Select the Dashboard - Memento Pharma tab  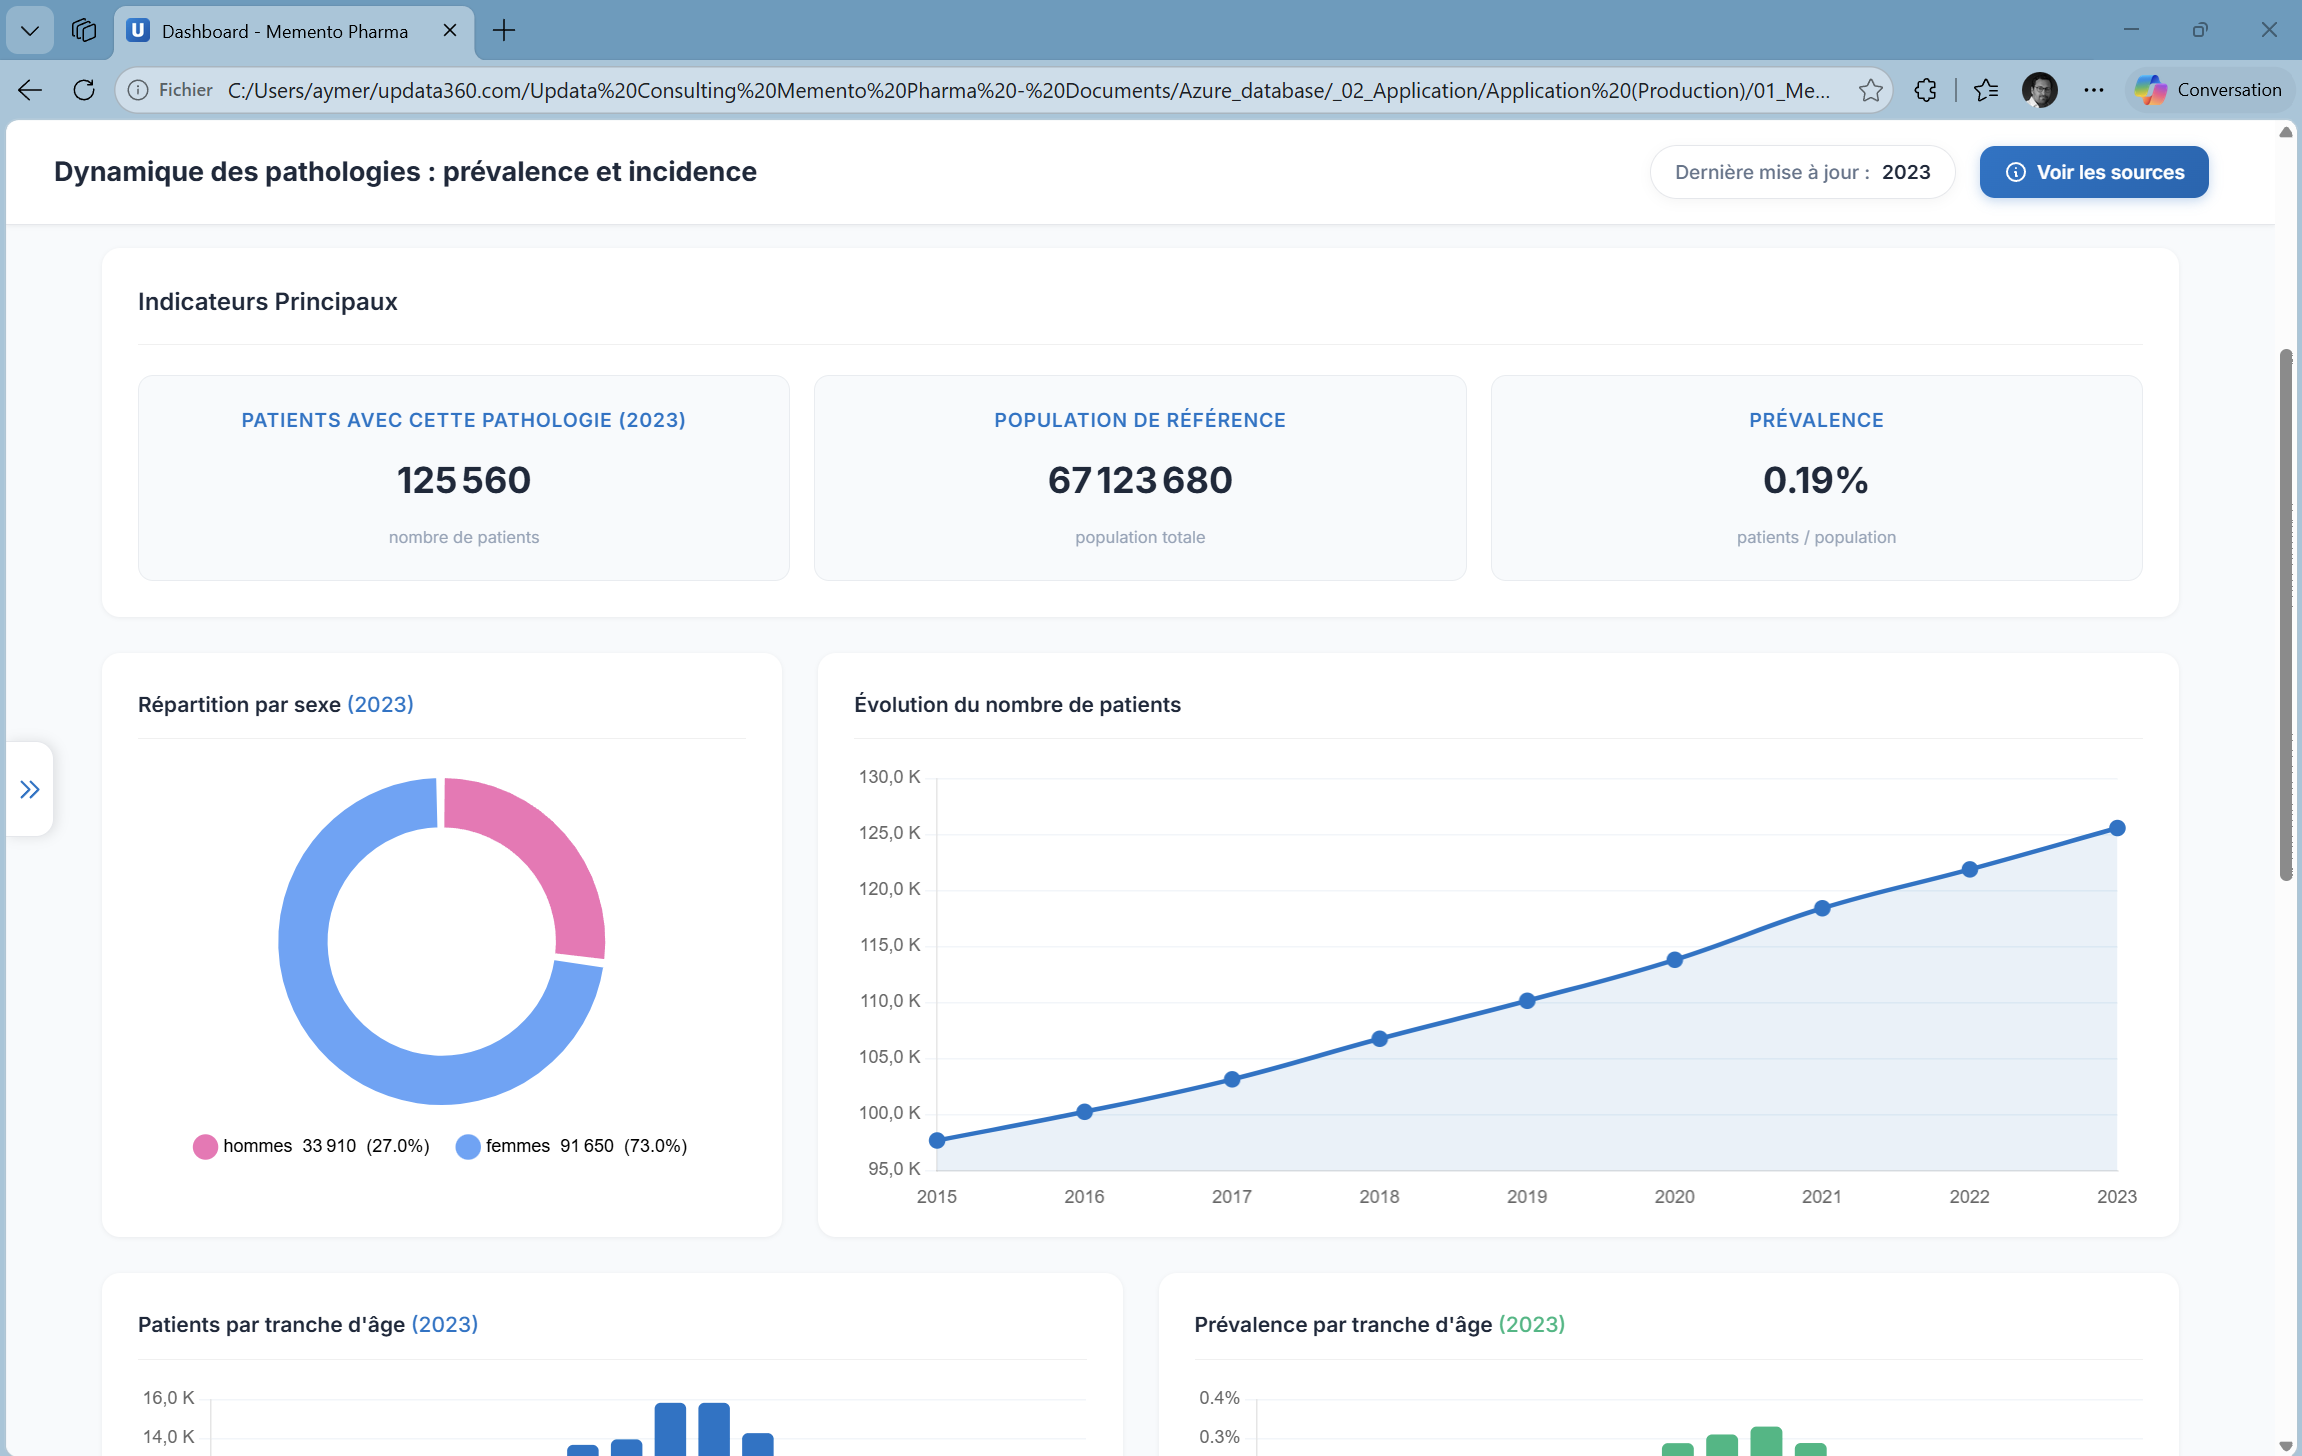[285, 31]
